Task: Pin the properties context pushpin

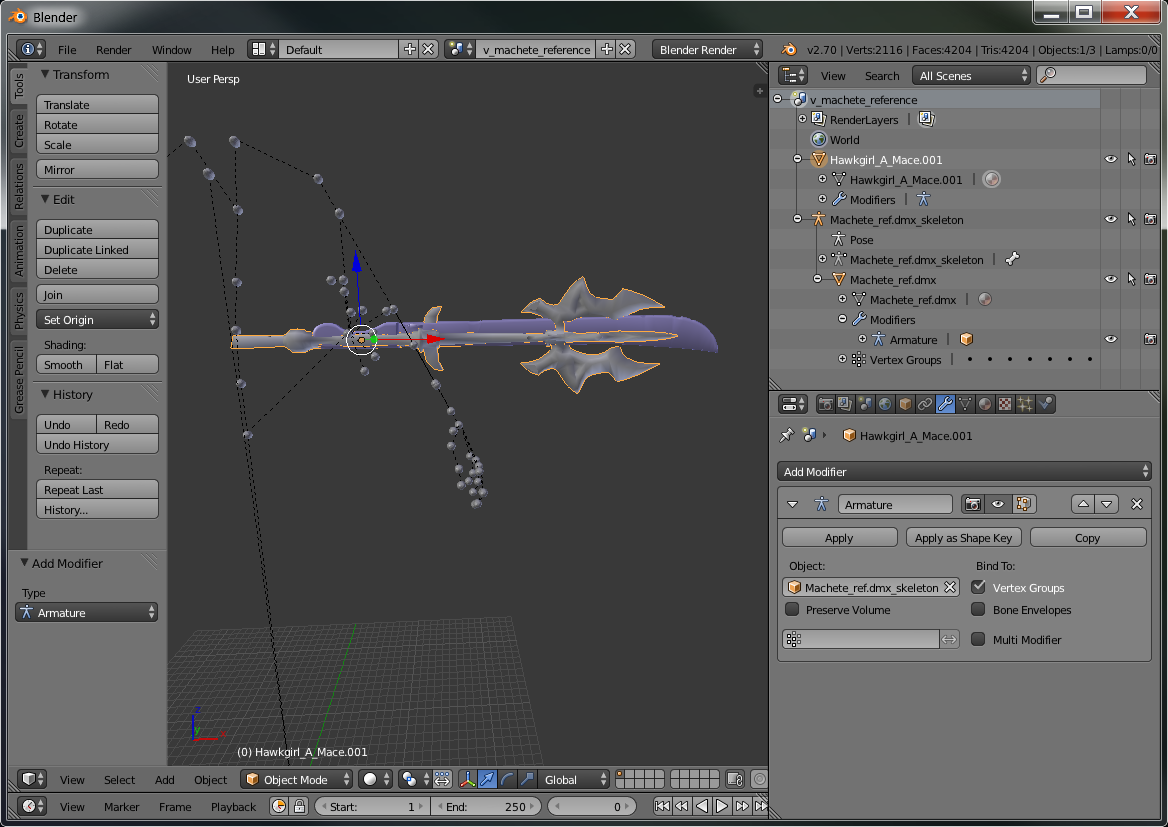Action: (787, 435)
